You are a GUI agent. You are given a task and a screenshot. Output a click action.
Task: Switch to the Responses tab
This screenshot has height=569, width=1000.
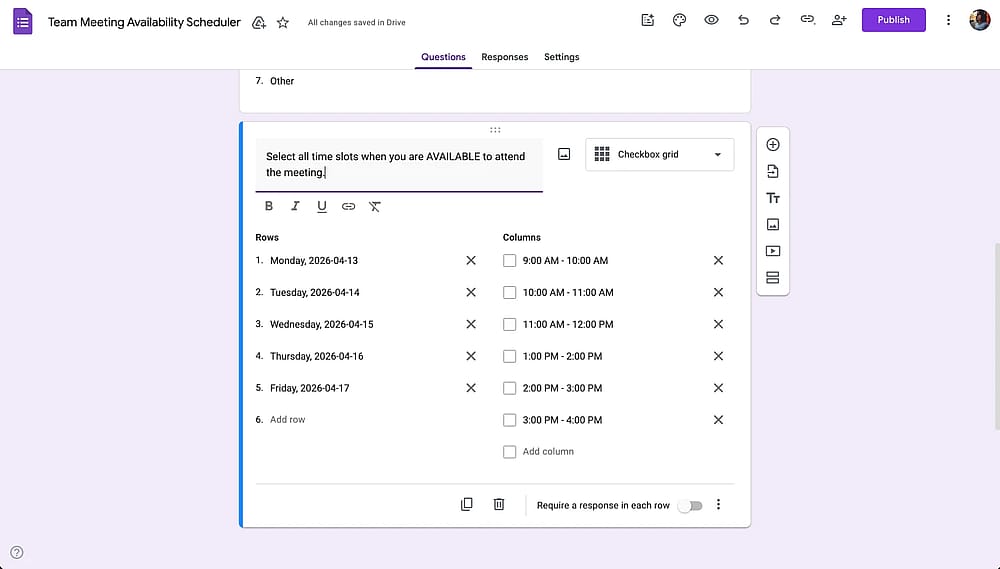click(504, 57)
